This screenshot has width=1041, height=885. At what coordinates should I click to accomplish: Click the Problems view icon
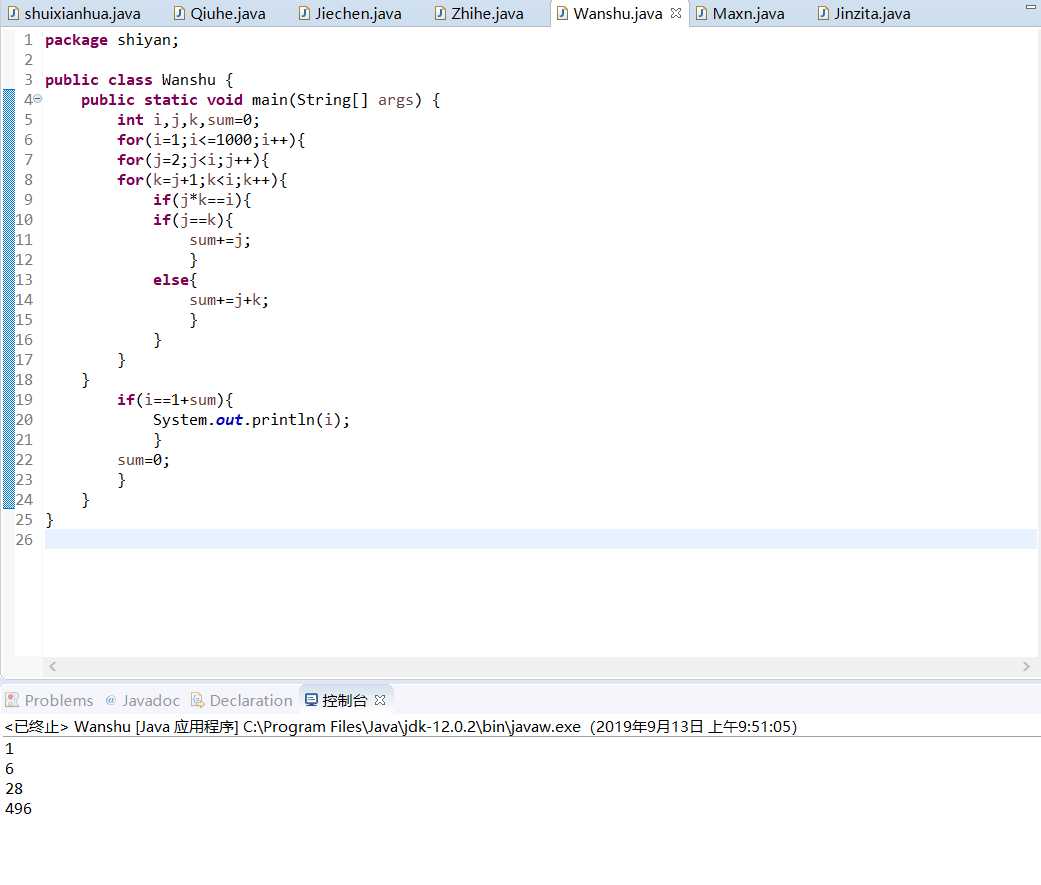[x=12, y=700]
